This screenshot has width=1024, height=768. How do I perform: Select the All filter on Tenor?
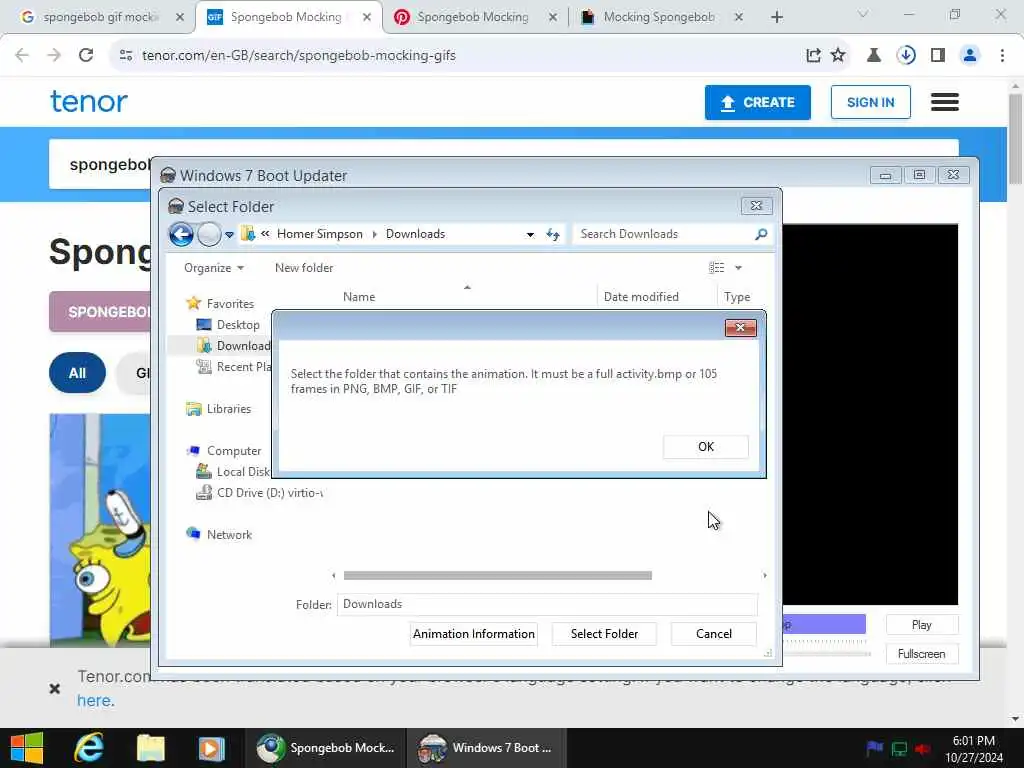(x=77, y=373)
